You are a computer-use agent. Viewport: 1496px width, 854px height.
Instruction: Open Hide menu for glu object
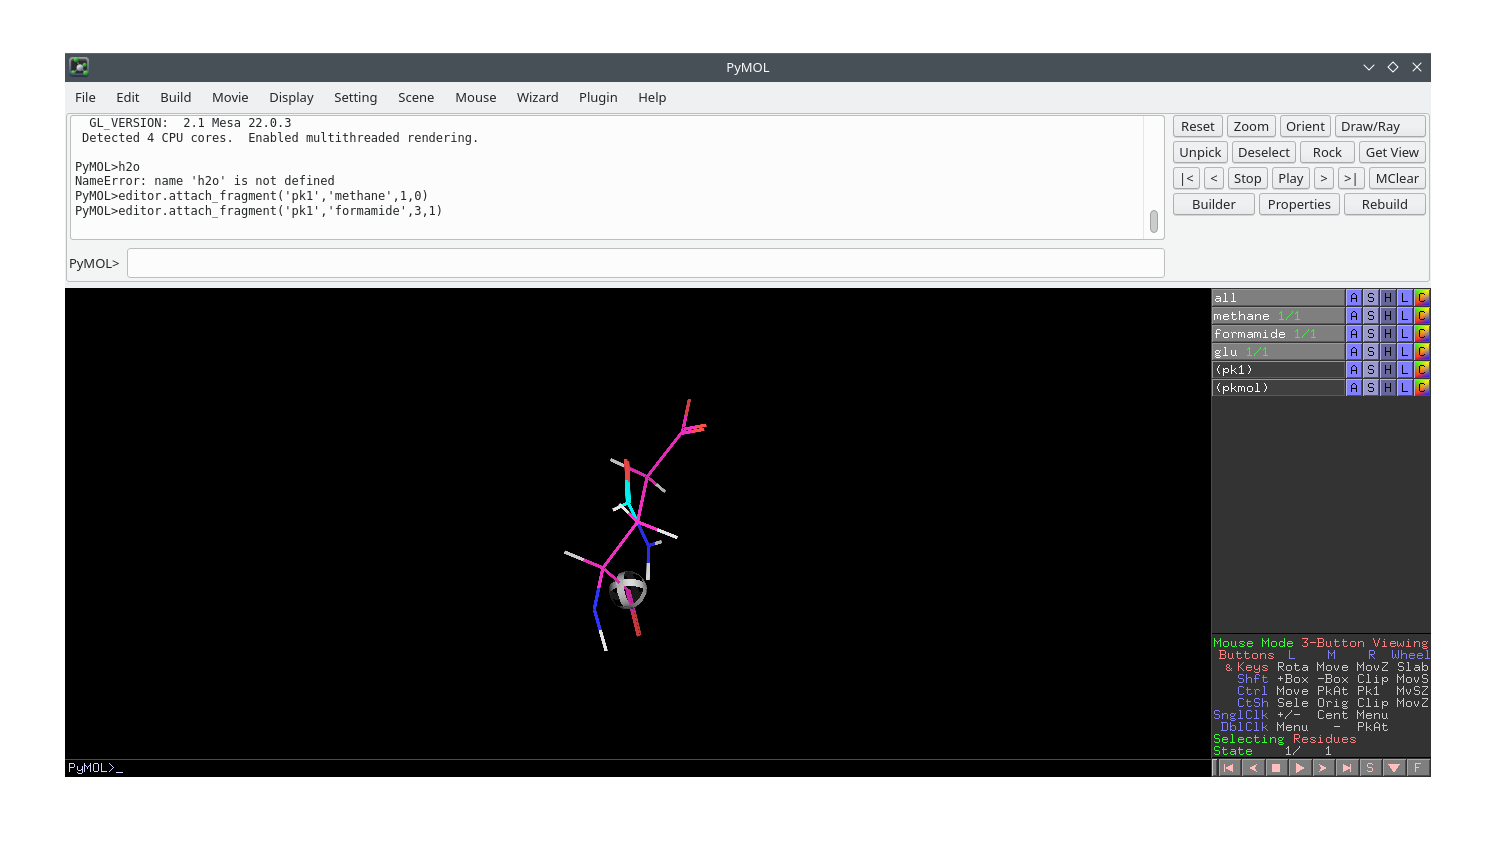click(x=1388, y=352)
